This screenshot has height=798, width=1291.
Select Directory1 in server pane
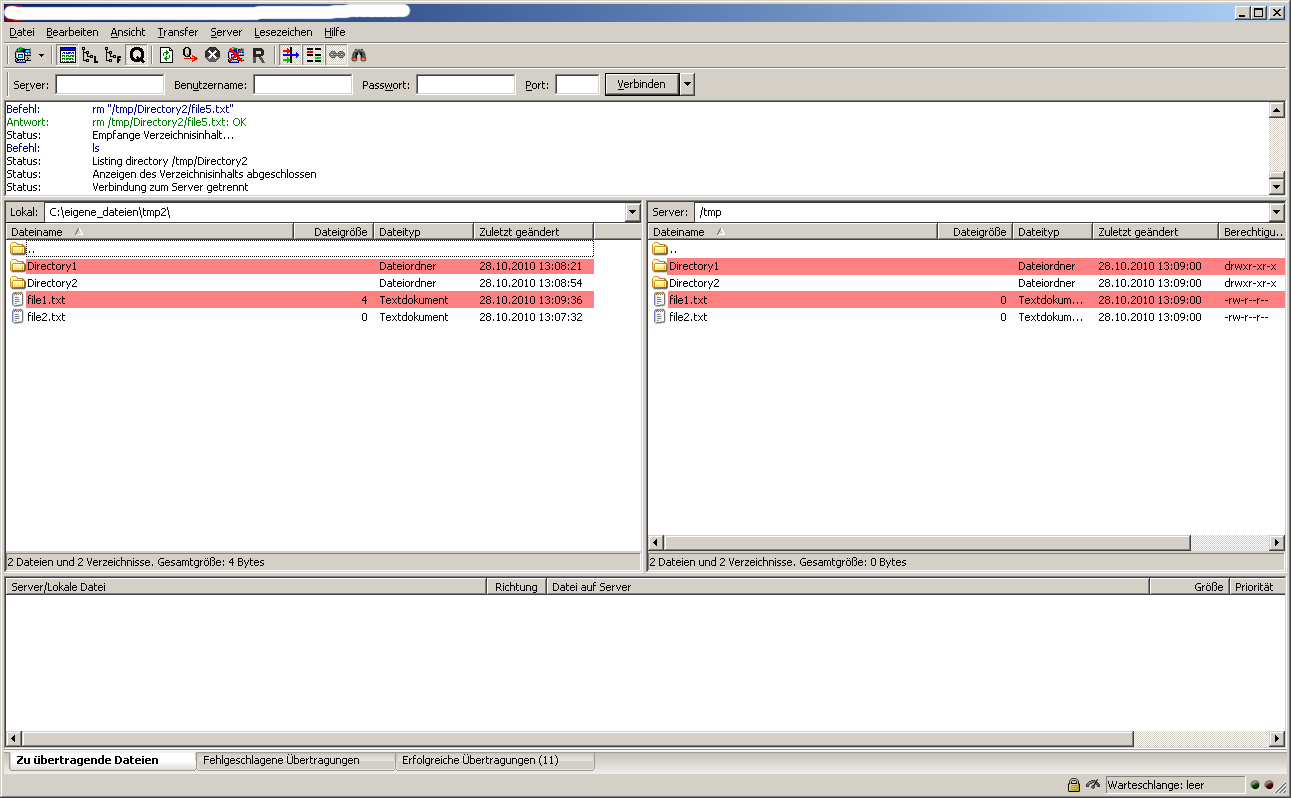pyautogui.click(x=966, y=266)
